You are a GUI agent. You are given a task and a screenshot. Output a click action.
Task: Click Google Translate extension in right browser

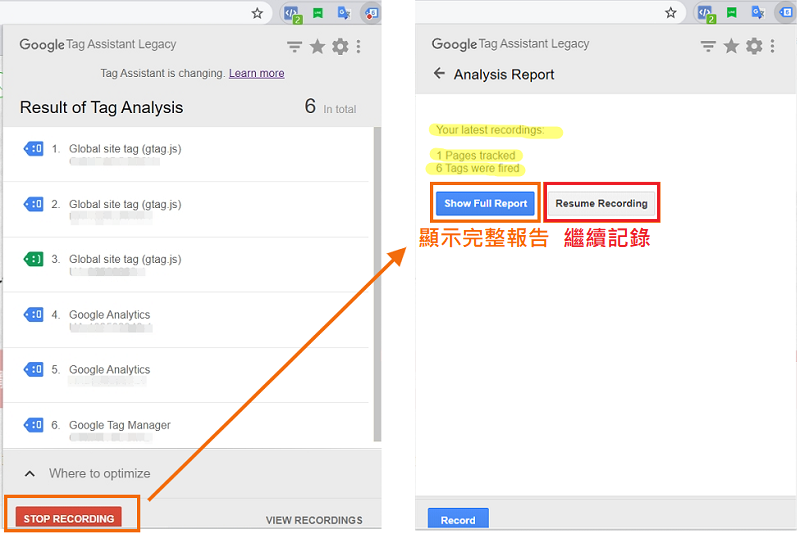coord(758,13)
